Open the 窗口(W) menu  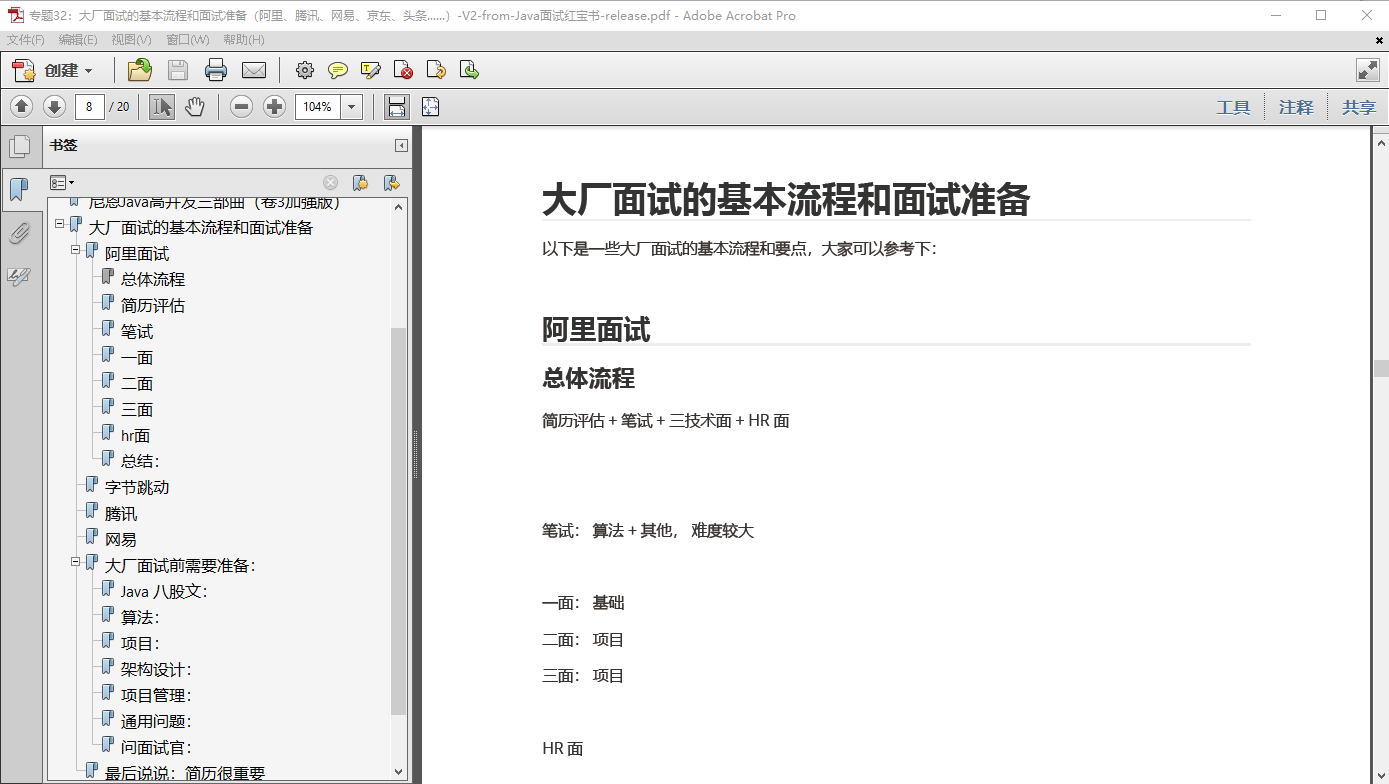click(x=188, y=40)
